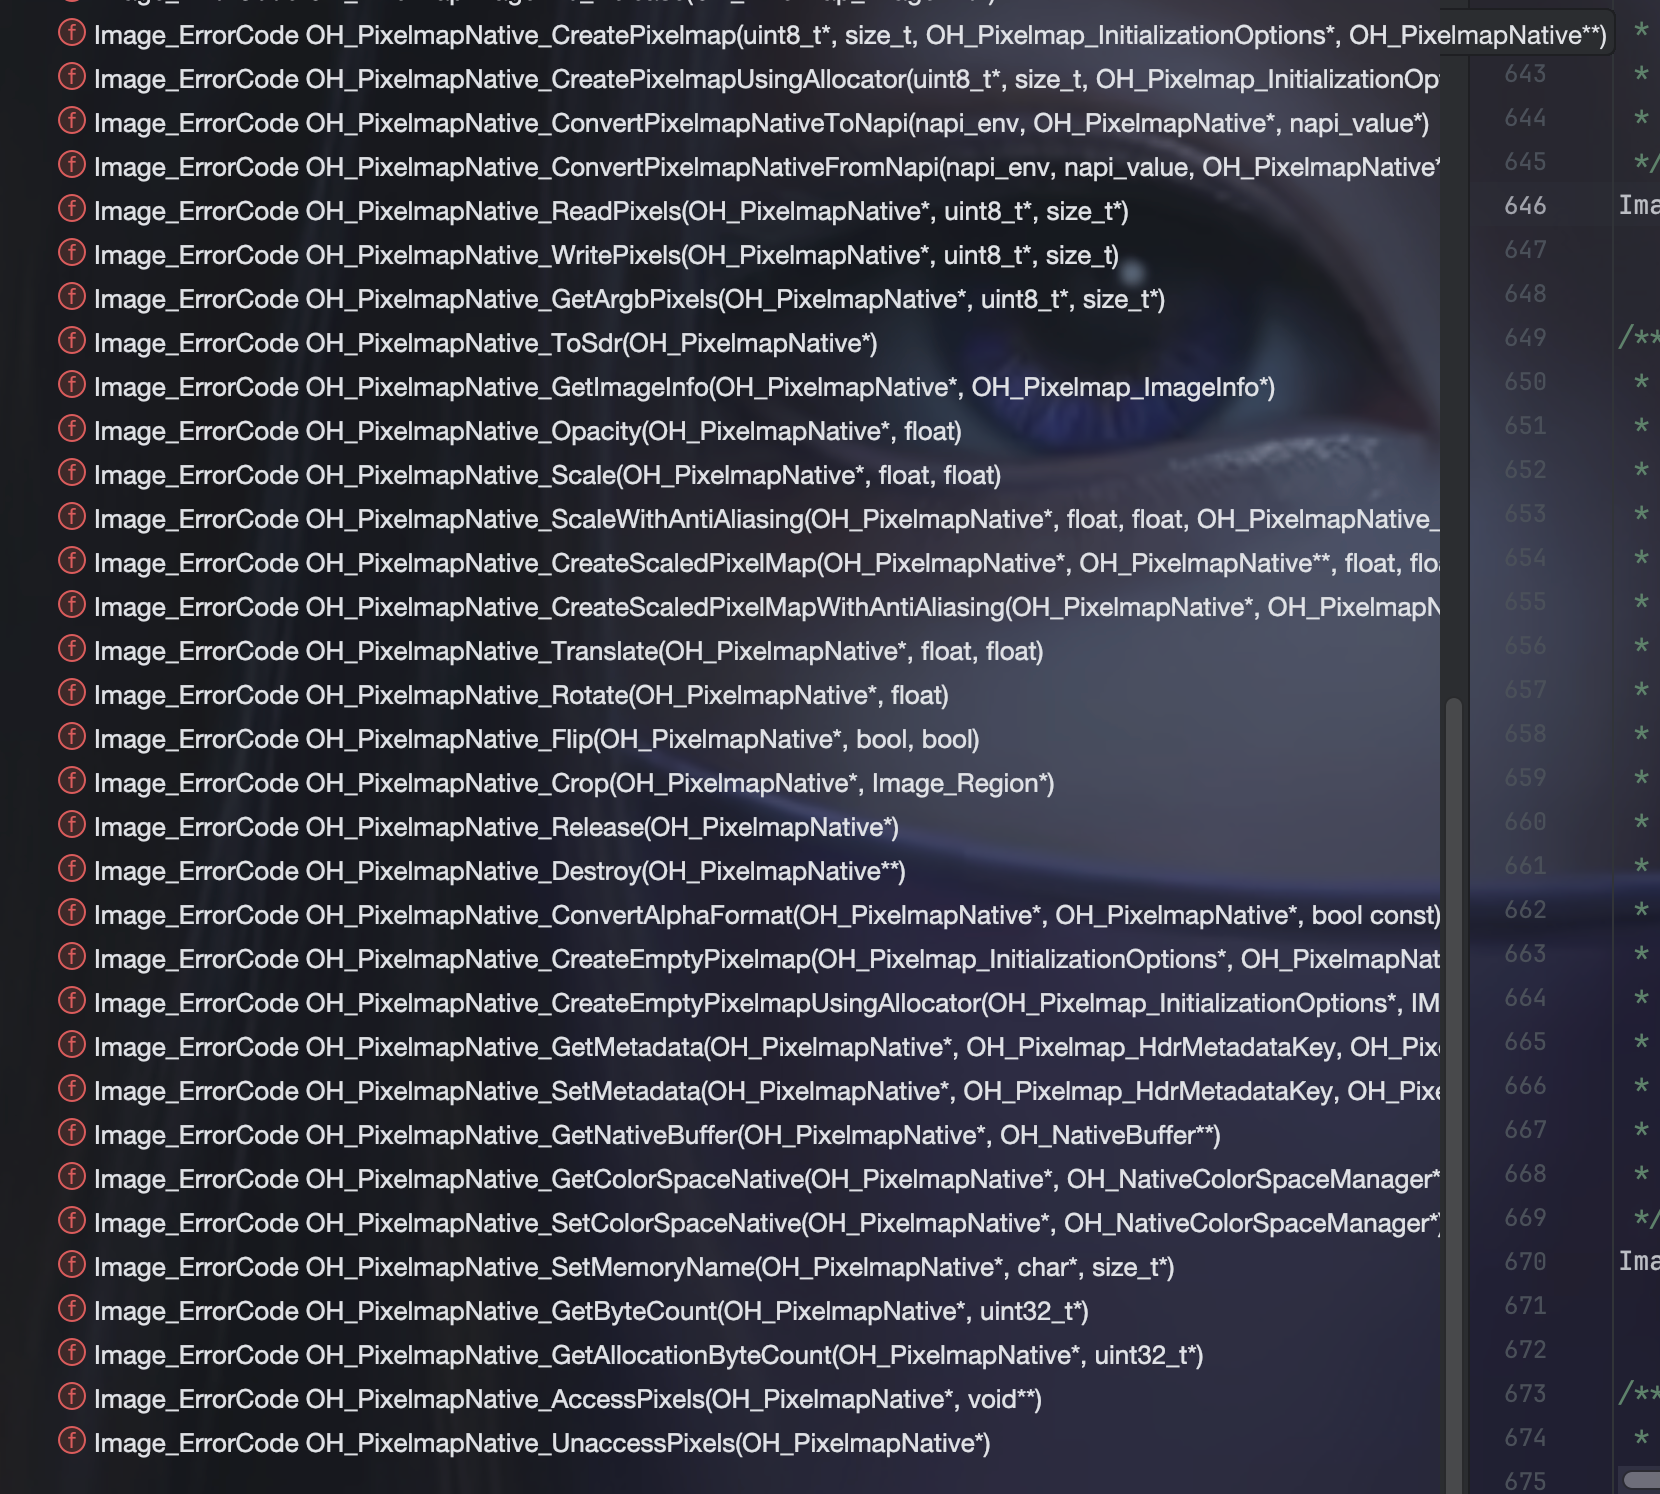The image size is (1660, 1494).
Task: Select OH_PixelmapNative_CreateScaledPixelMapWithAntiAliasing entry
Action: 767,607
